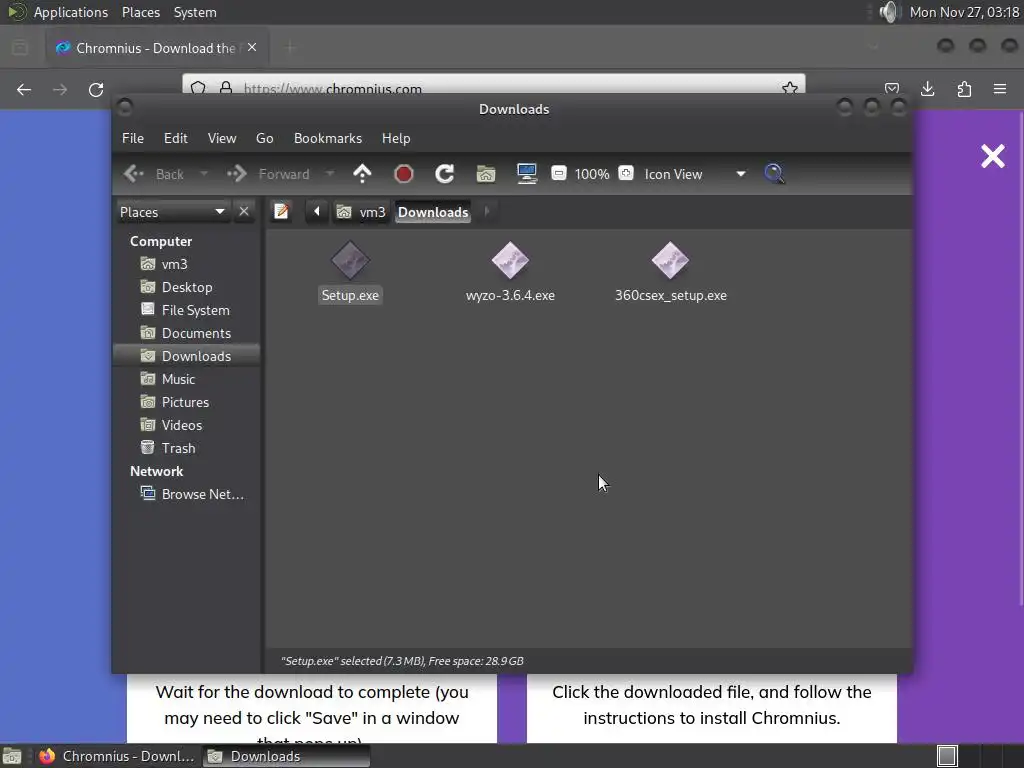Viewport: 1024px width, 768px height.
Task: Click the volume speaker icon in the panel
Action: [889, 12]
